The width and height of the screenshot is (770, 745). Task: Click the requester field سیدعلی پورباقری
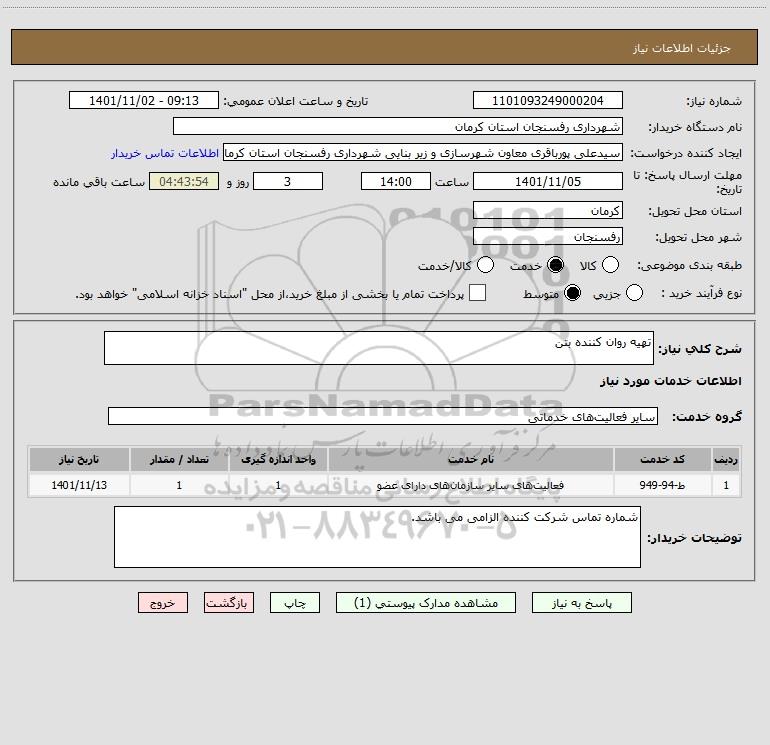(423, 153)
